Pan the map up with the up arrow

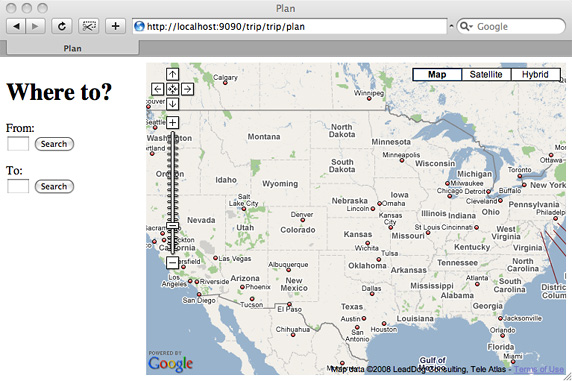tap(173, 74)
